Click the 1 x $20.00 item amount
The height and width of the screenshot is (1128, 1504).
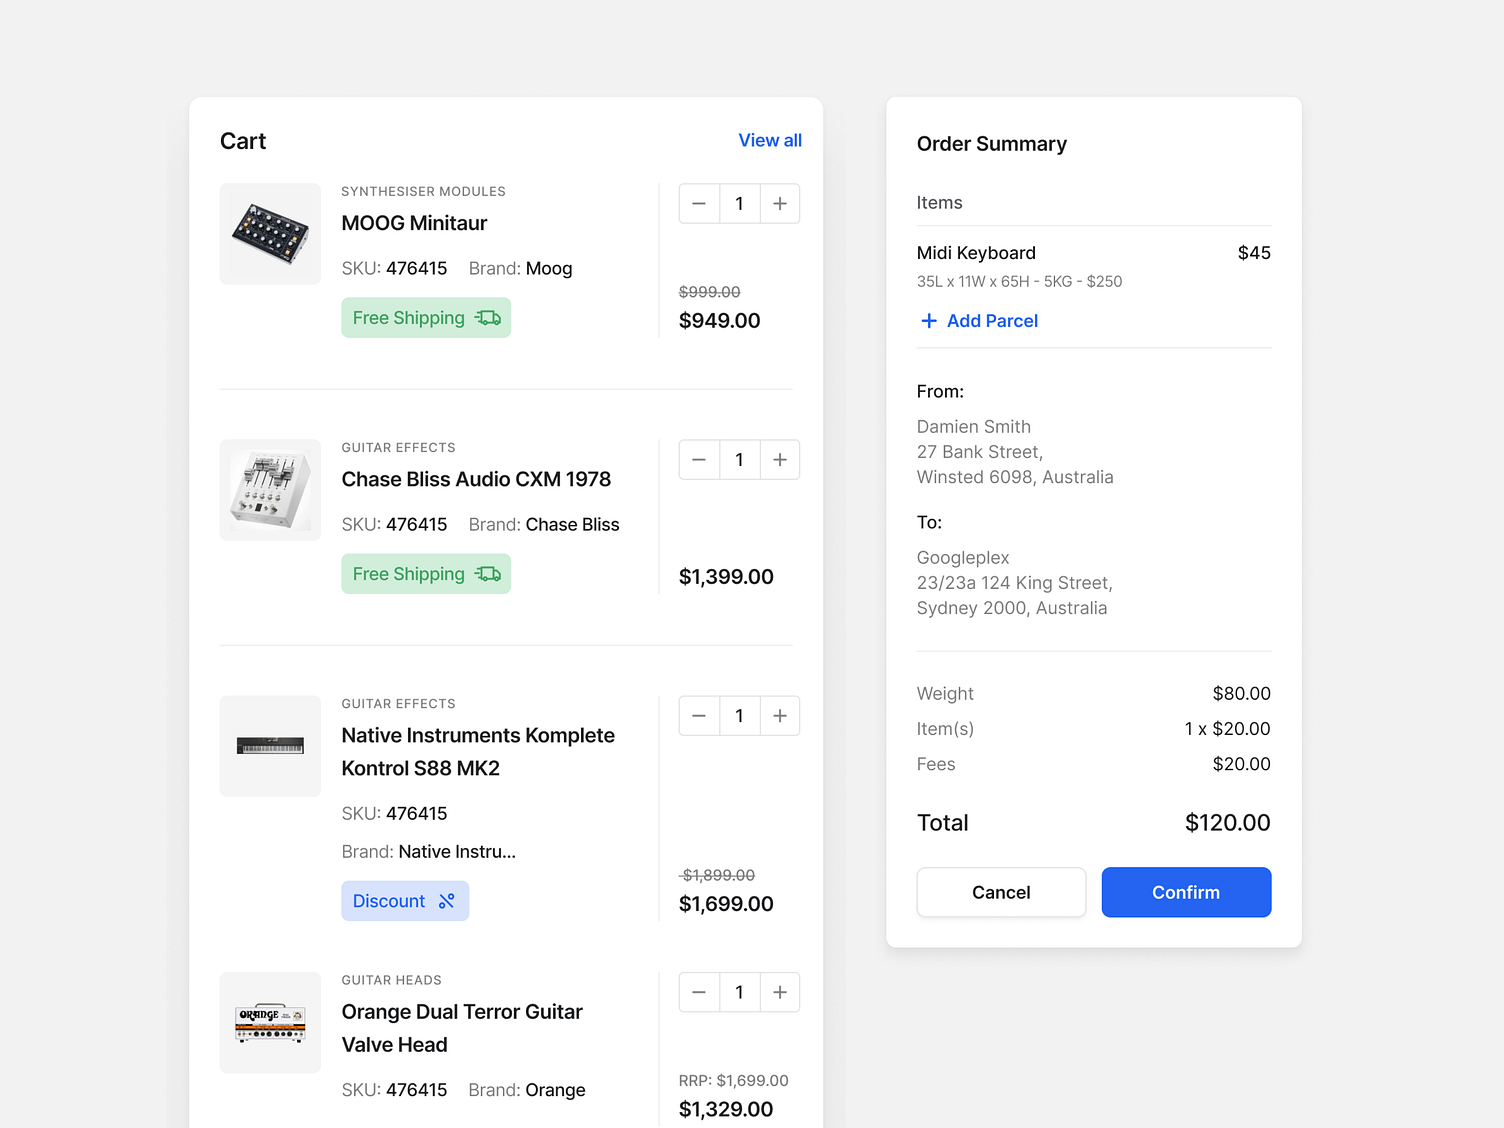point(1227,729)
